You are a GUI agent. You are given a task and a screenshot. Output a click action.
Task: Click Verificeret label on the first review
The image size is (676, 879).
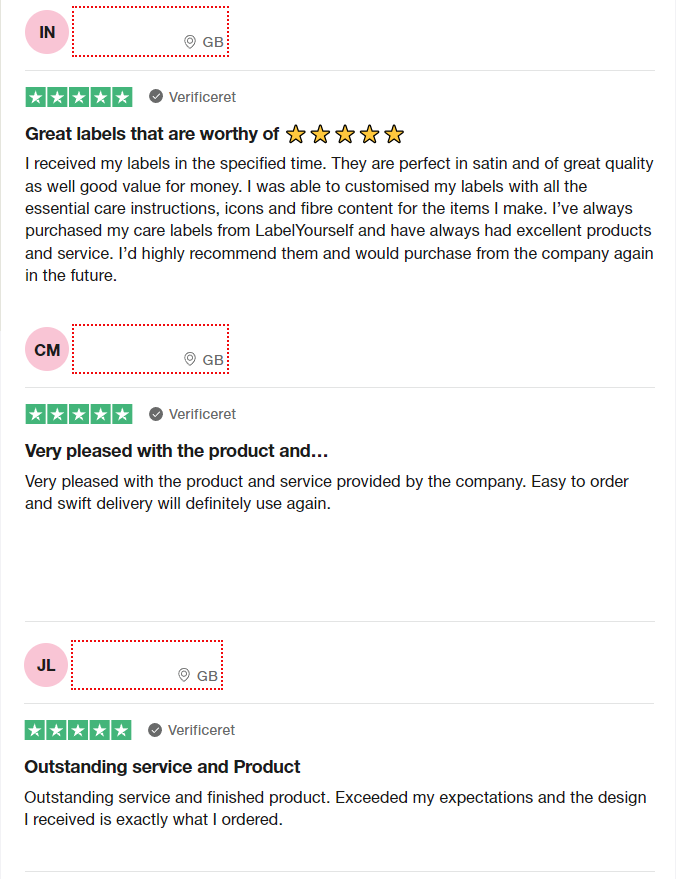click(202, 97)
